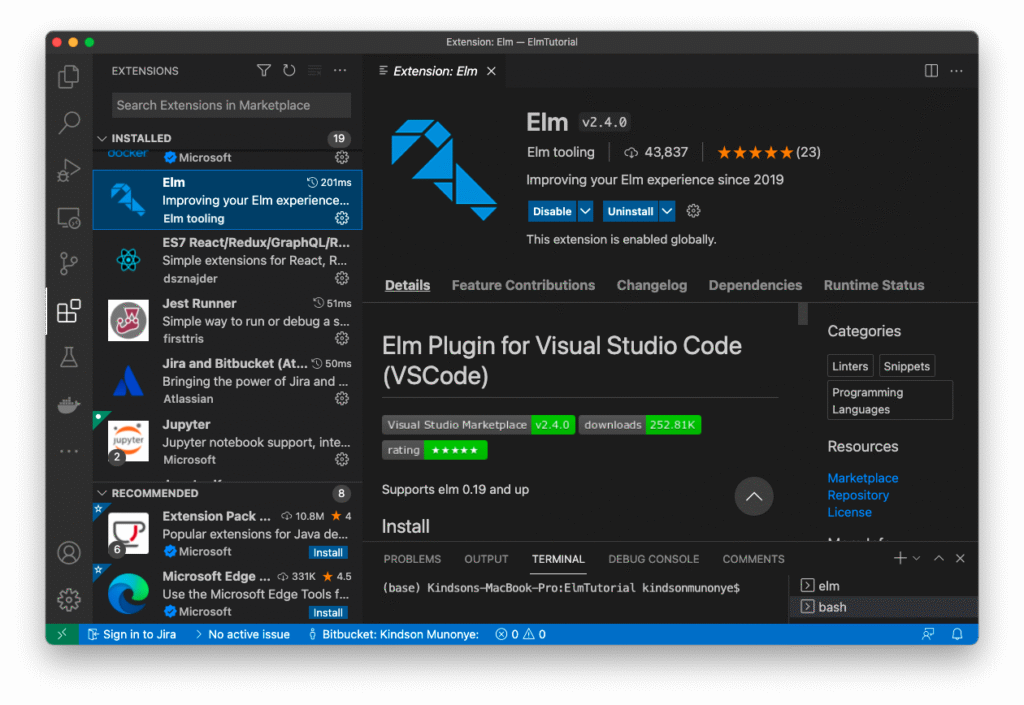Open the Repository resource link

pyautogui.click(x=858, y=495)
